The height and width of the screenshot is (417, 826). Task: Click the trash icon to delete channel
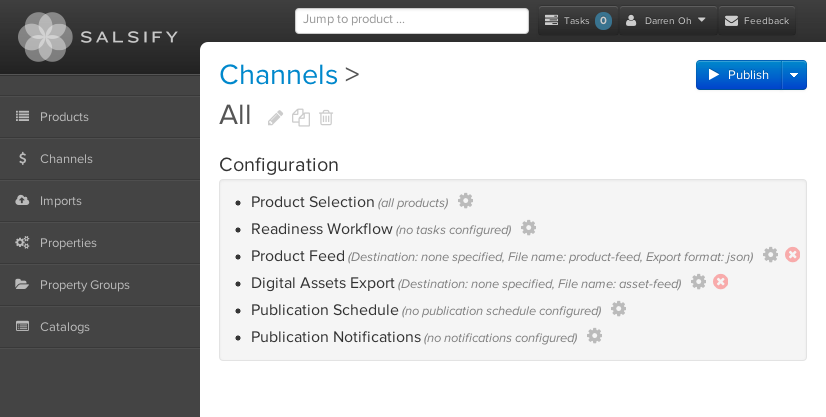(326, 117)
